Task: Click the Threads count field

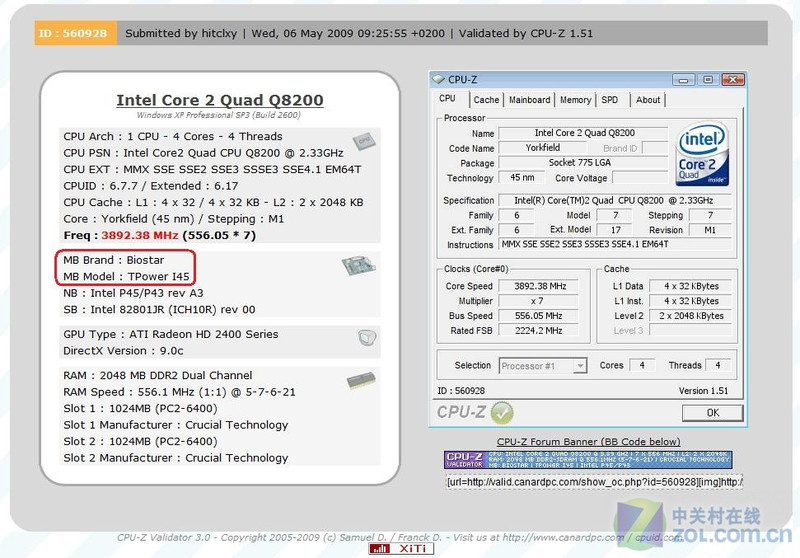Action: coord(717,365)
